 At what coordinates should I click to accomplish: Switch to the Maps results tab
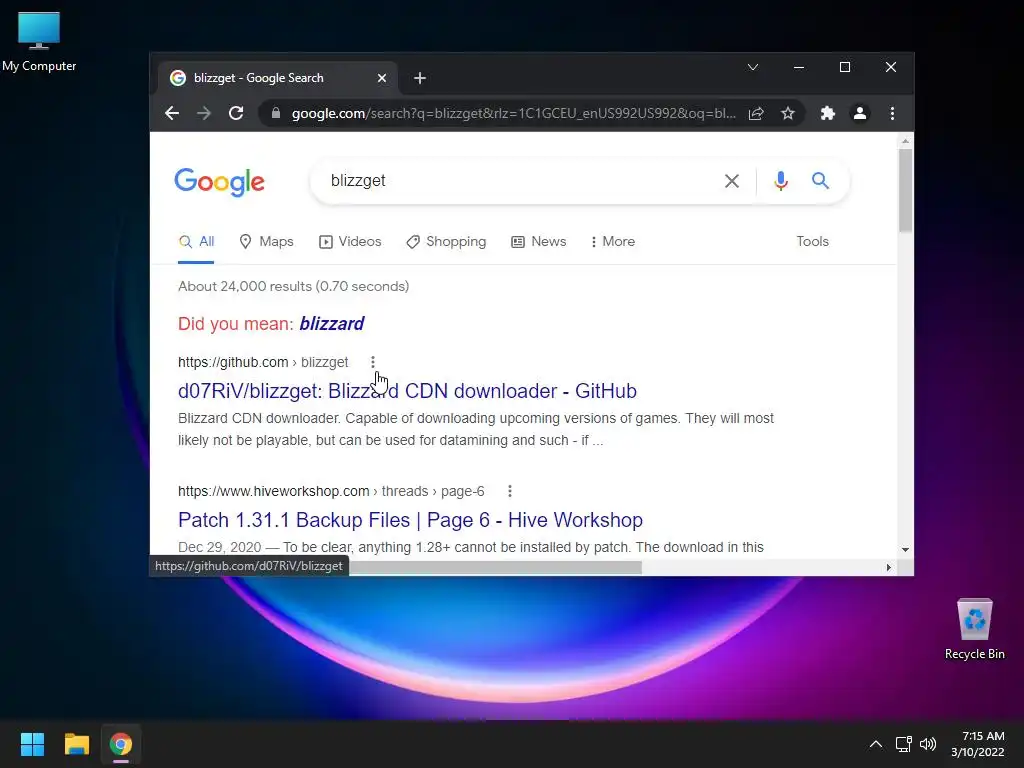pyautogui.click(x=266, y=242)
